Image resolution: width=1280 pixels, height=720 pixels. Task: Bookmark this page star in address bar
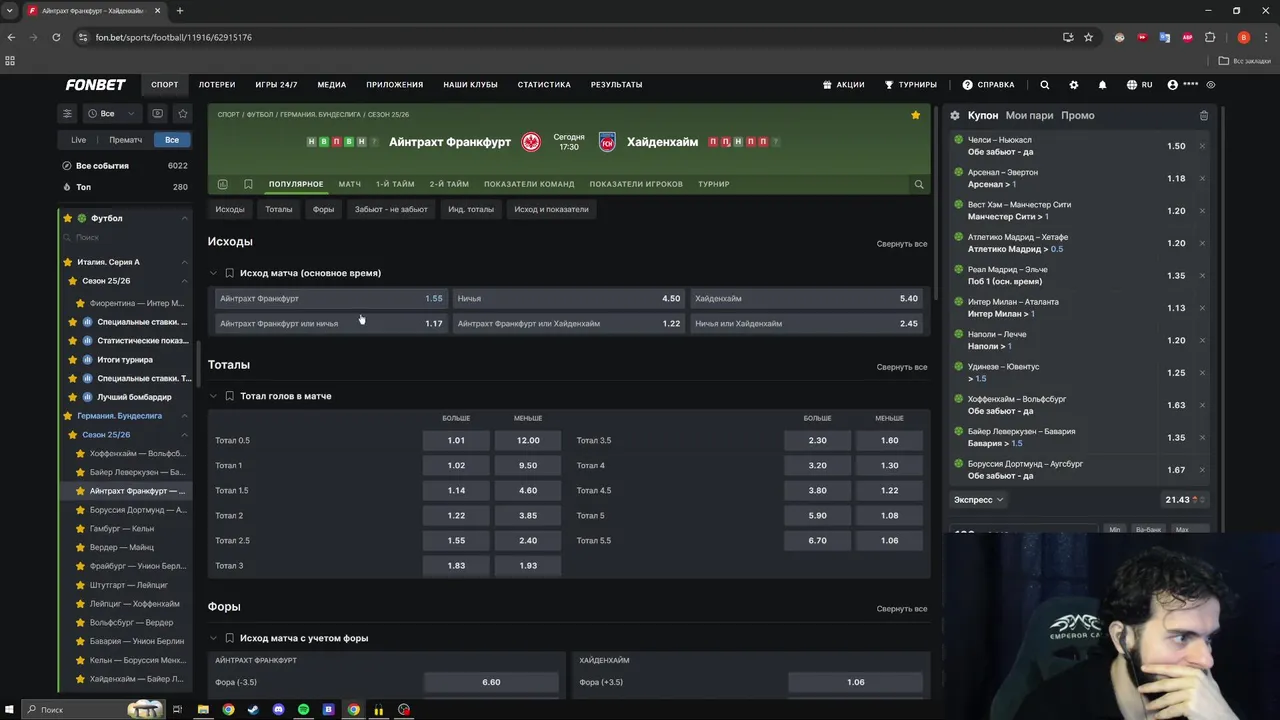(1088, 37)
